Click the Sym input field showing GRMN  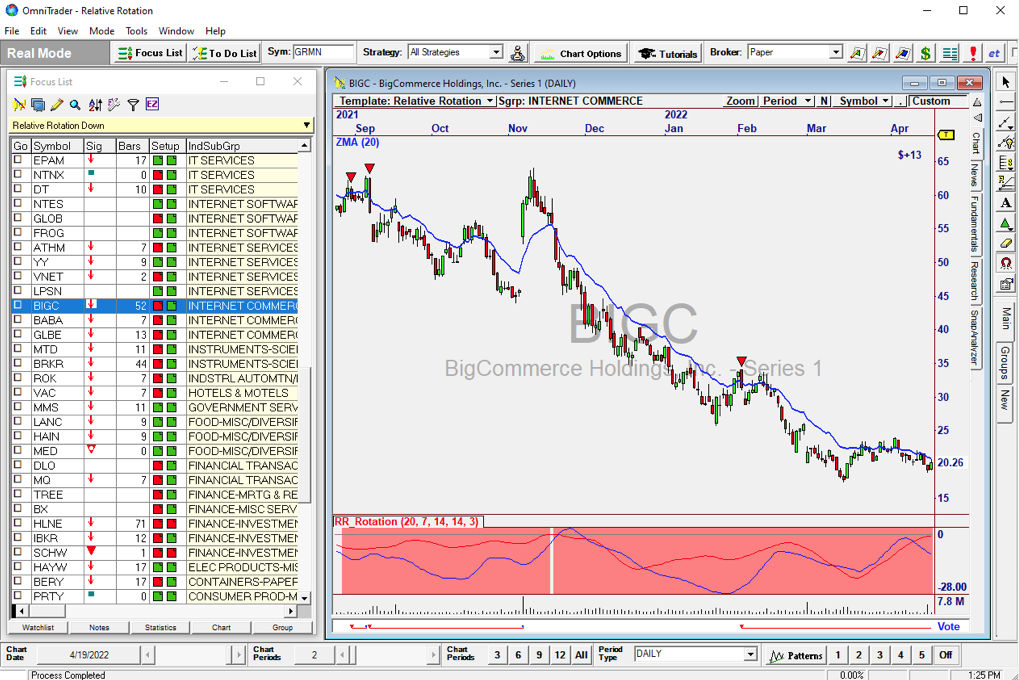point(323,52)
